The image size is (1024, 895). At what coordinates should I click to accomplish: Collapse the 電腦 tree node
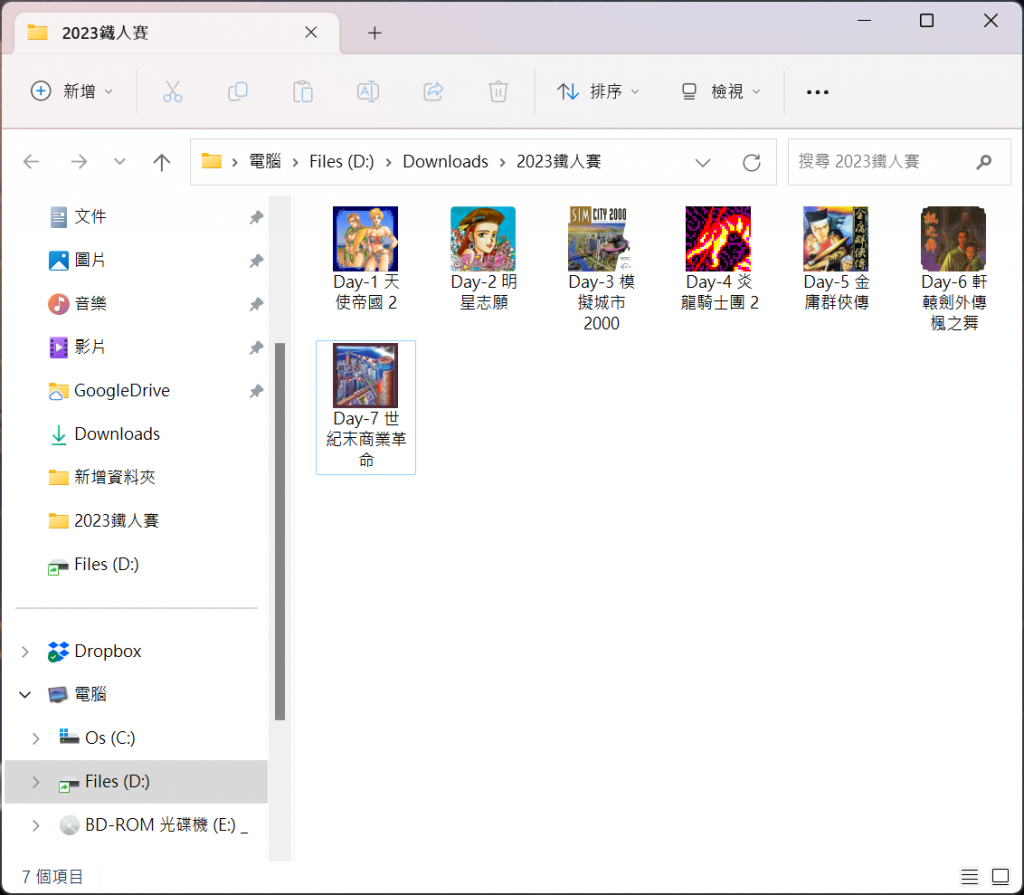pyautogui.click(x=25, y=694)
